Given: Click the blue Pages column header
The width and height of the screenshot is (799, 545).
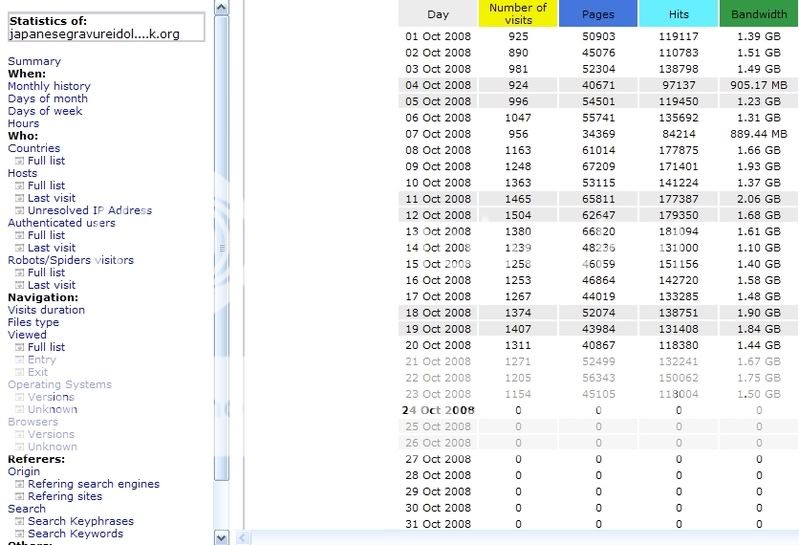Looking at the screenshot, I should pos(598,14).
